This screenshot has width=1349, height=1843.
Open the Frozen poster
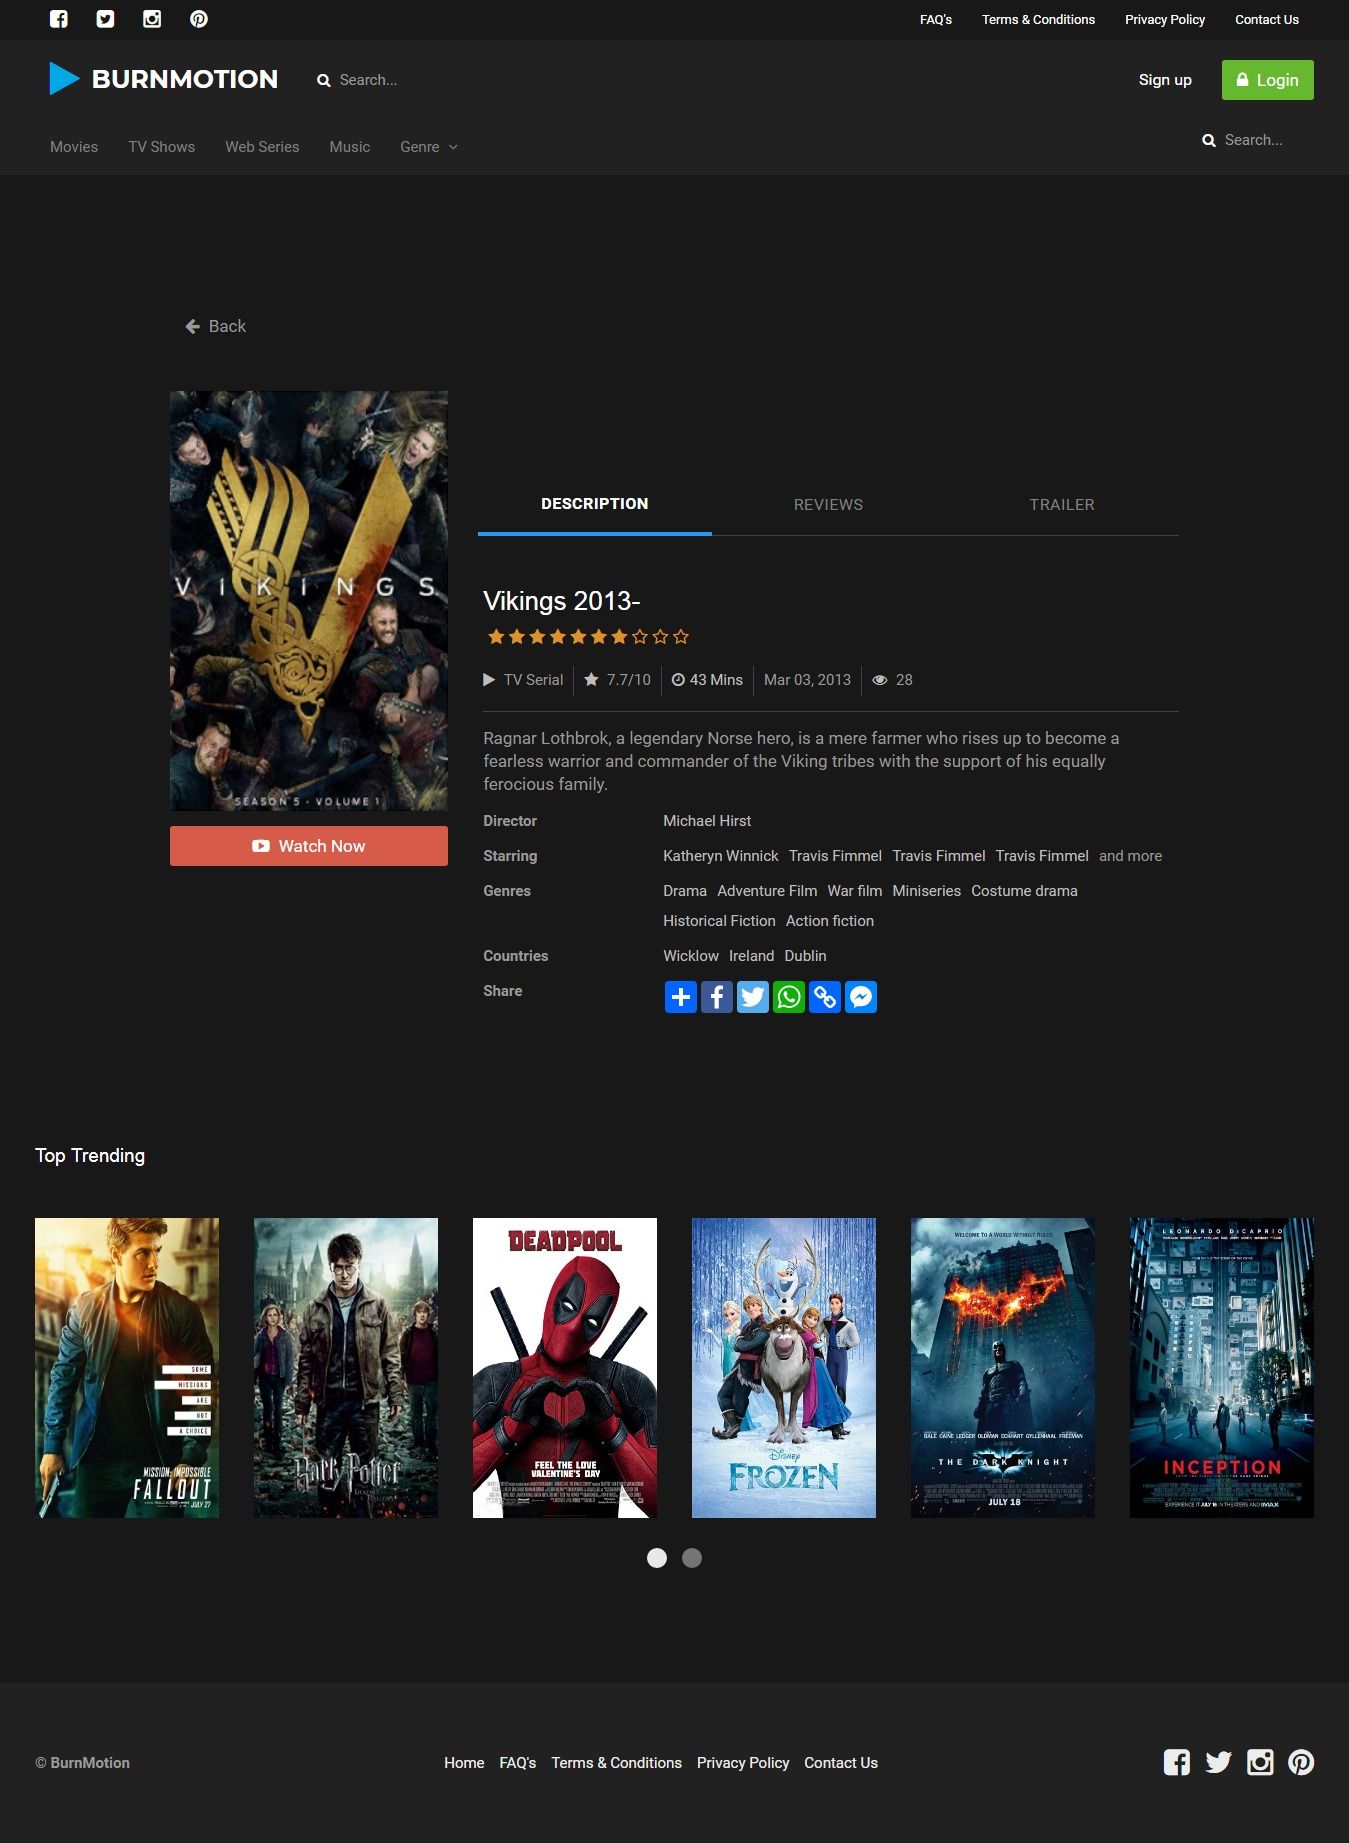[x=784, y=1368]
